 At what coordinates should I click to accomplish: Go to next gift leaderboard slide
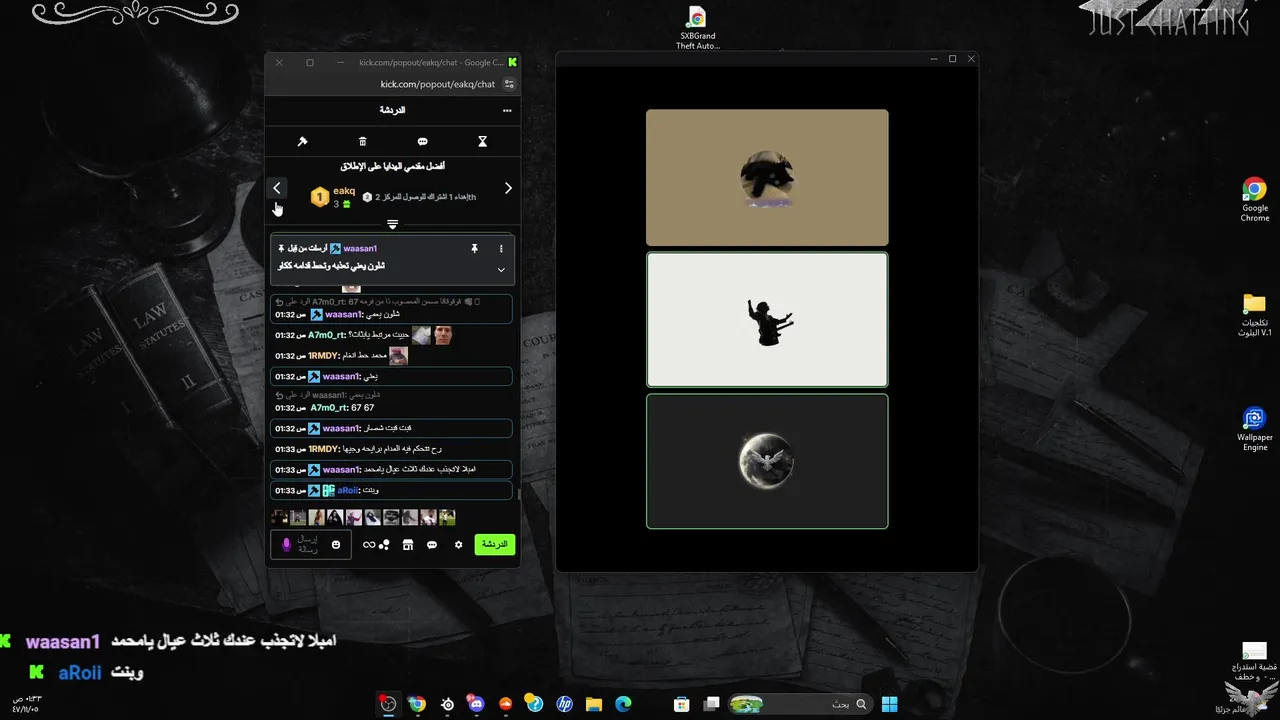coord(508,188)
